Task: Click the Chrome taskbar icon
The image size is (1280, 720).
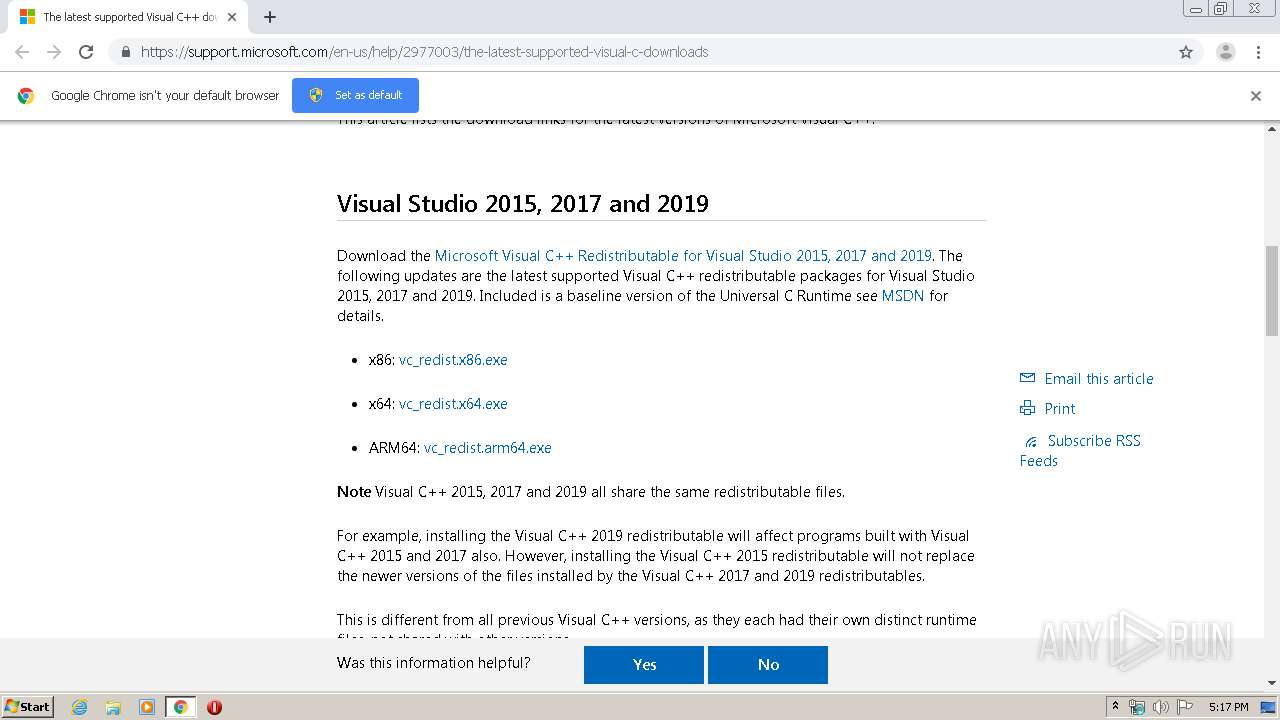Action: (181, 707)
